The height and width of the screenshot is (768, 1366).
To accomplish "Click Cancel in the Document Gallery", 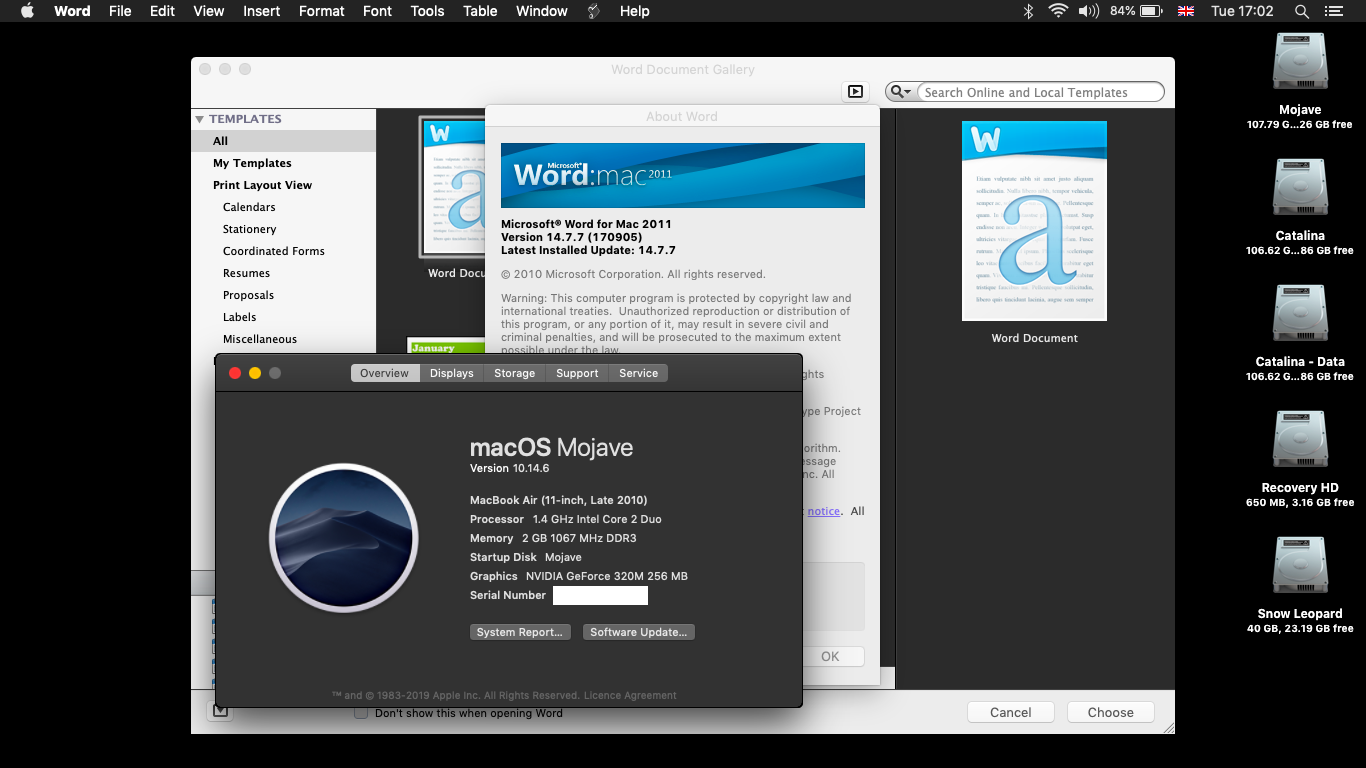I will (x=1010, y=712).
